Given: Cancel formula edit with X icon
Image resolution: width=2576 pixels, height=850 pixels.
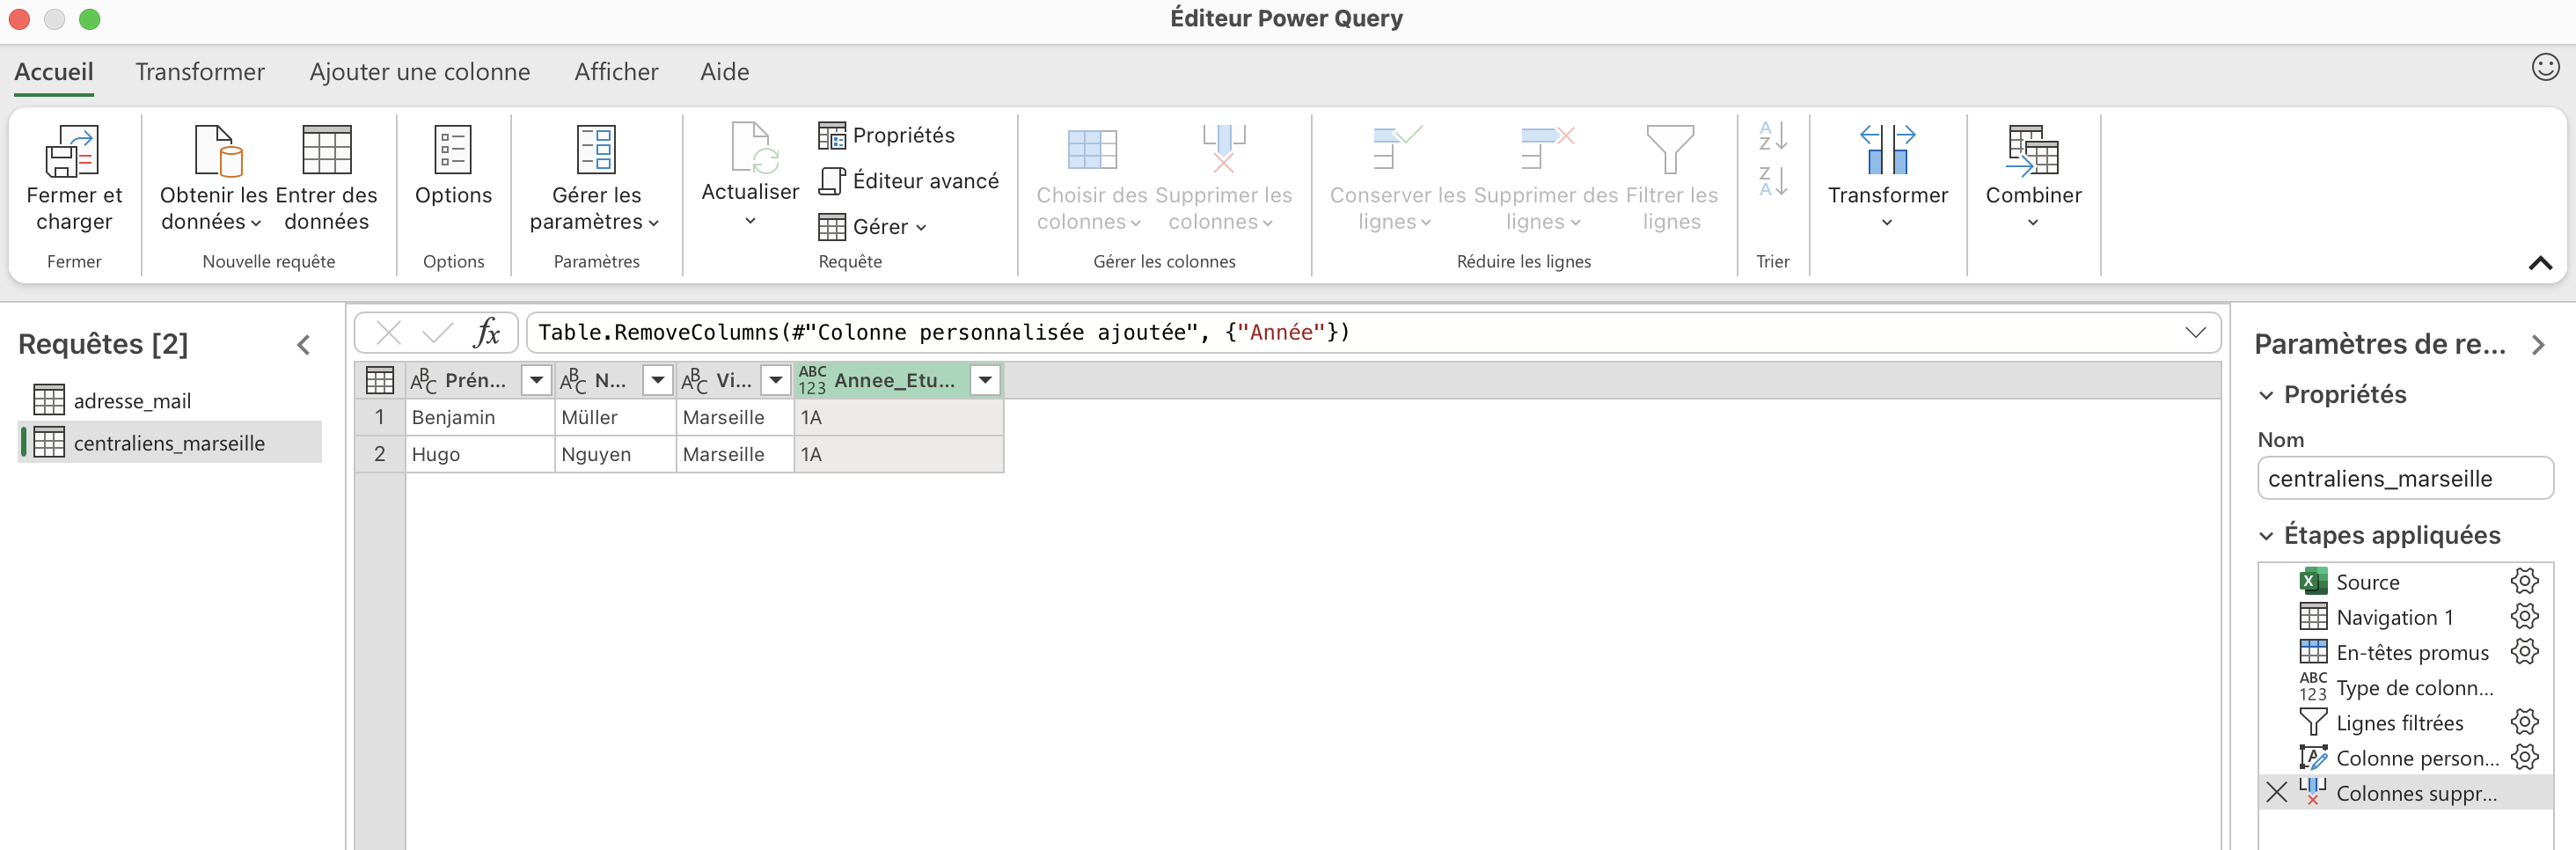Looking at the screenshot, I should [x=389, y=332].
